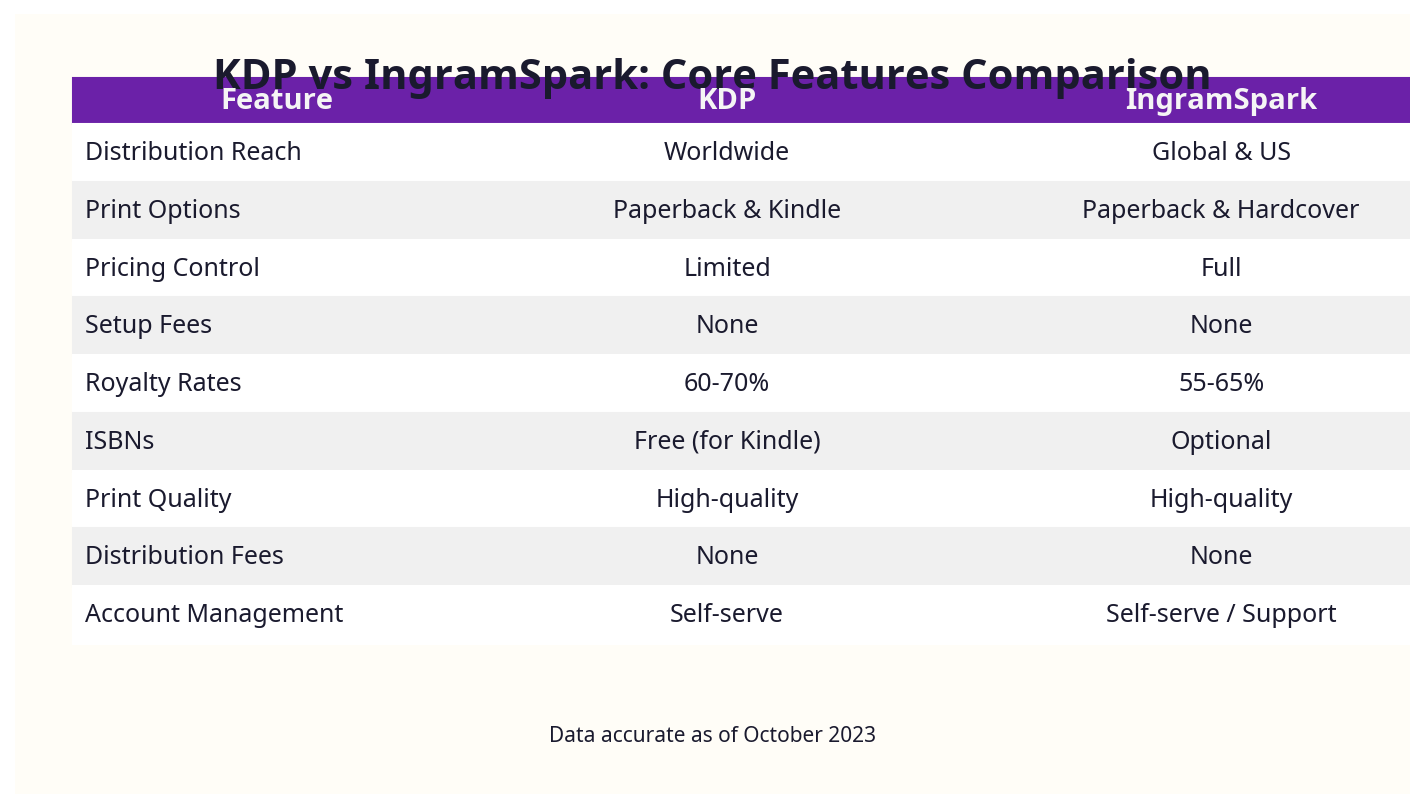
Task: Click the Free (for Kindle) ISBN cell
Action: tap(727, 440)
